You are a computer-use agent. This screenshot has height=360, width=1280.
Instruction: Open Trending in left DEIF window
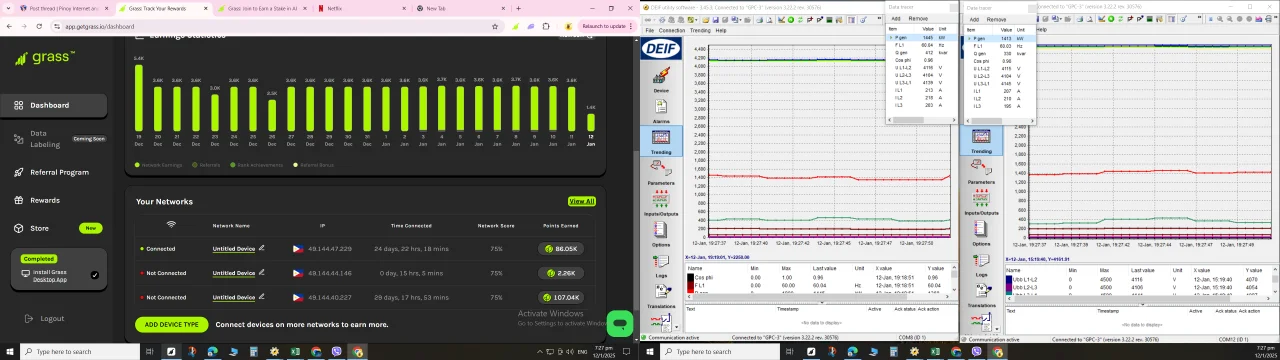tap(661, 141)
